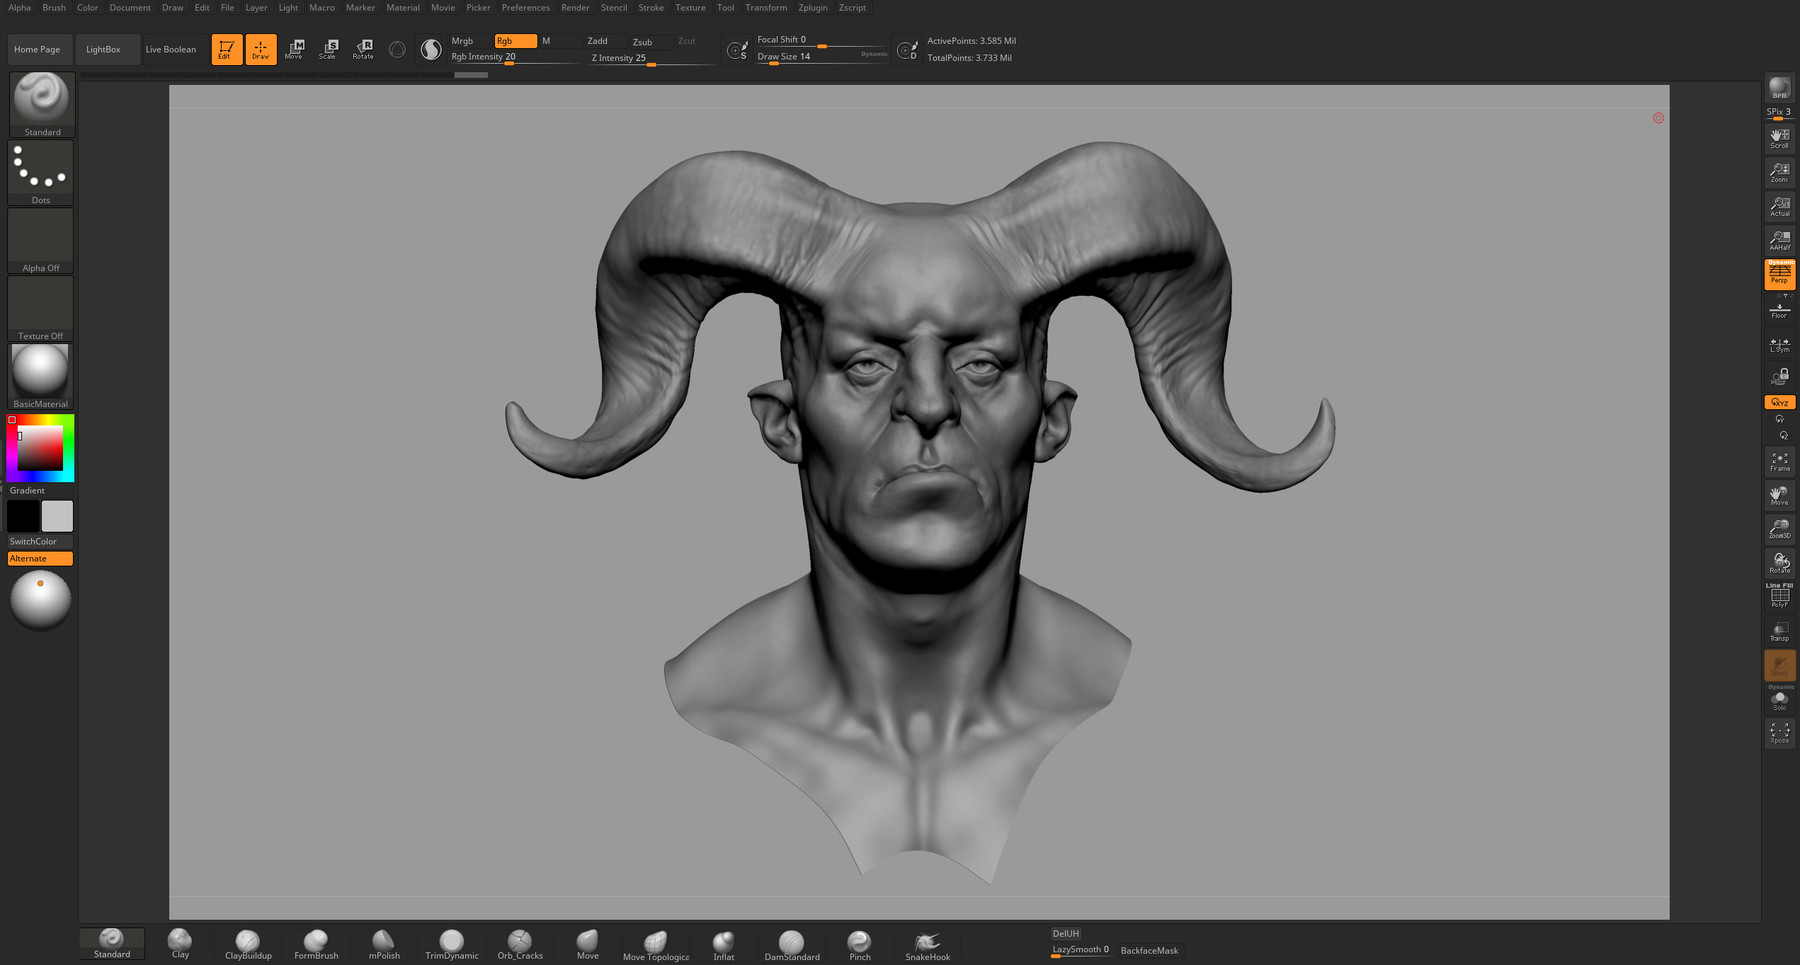The height and width of the screenshot is (965, 1800).
Task: Open the Zplugin menu
Action: tap(812, 7)
